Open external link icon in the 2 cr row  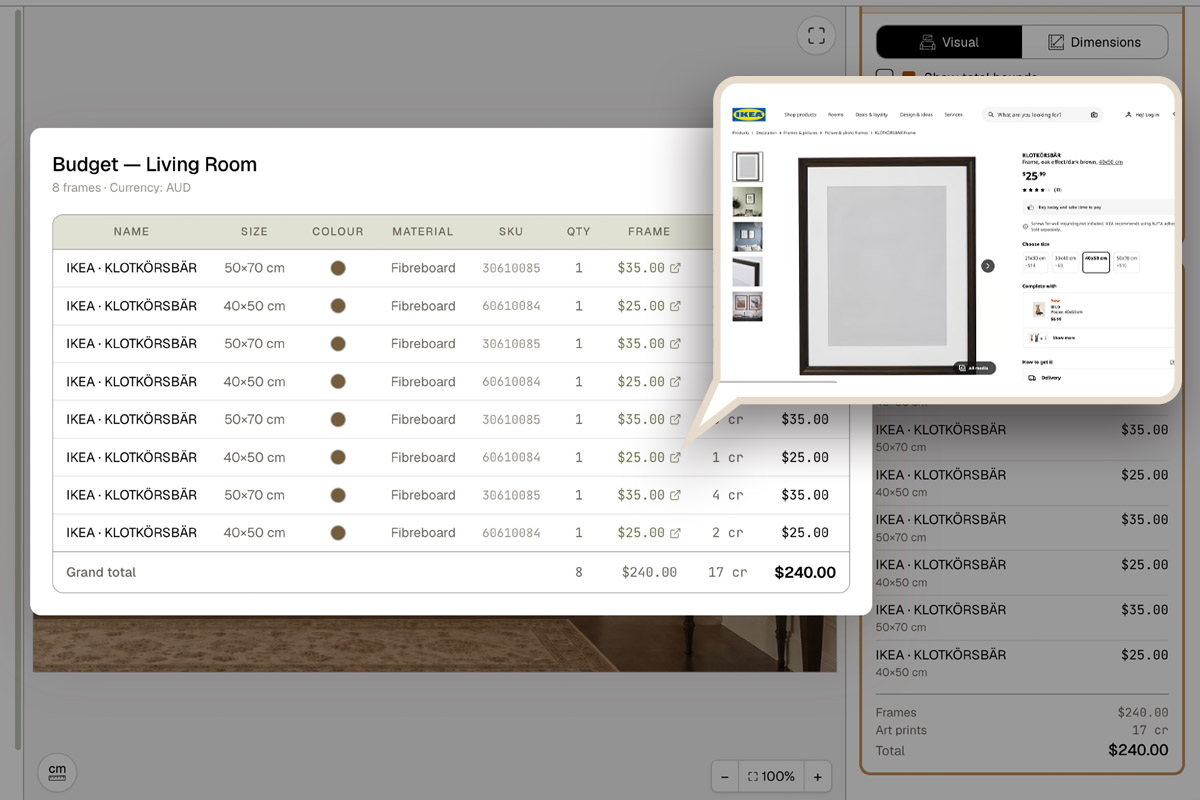(675, 533)
